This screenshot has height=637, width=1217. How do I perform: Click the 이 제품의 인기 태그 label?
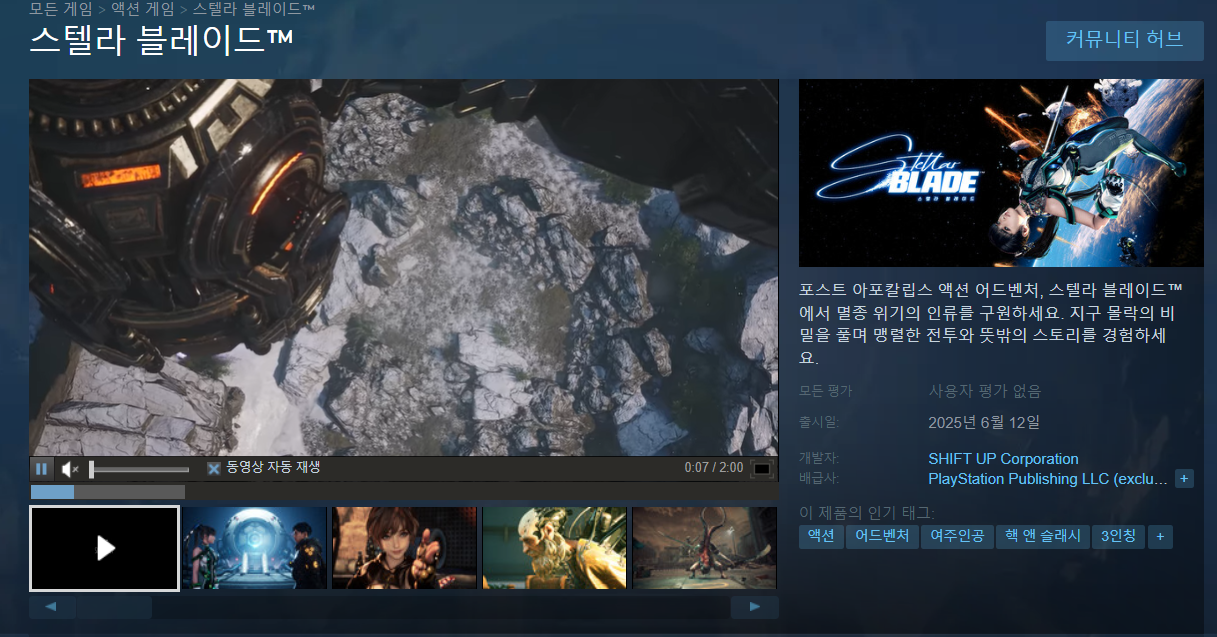pyautogui.click(x=867, y=513)
